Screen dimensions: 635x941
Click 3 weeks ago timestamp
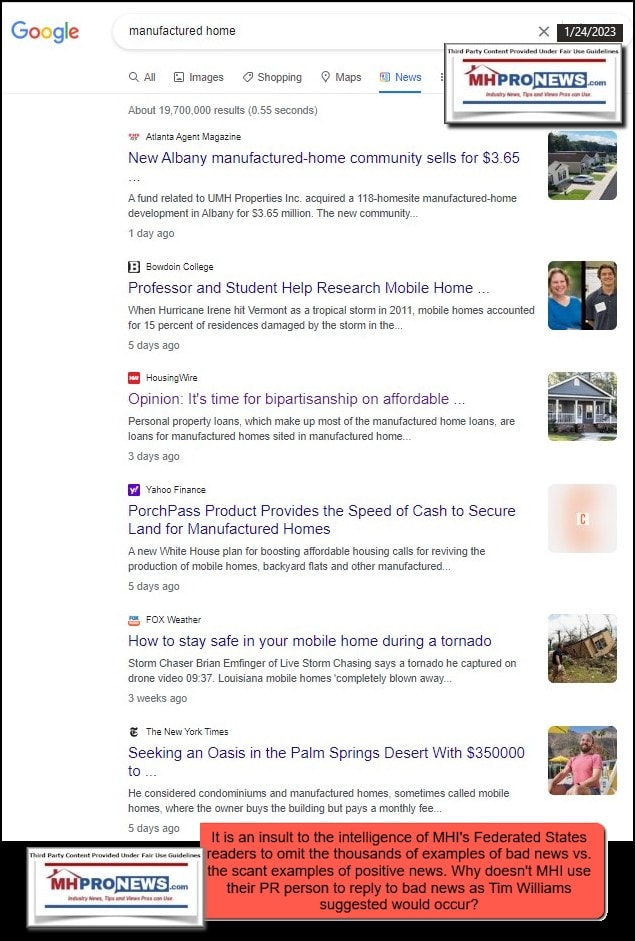click(157, 698)
